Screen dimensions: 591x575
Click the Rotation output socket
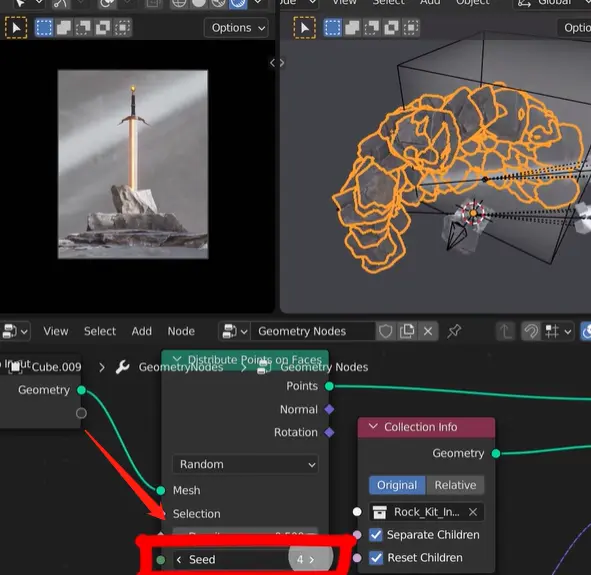(329, 433)
